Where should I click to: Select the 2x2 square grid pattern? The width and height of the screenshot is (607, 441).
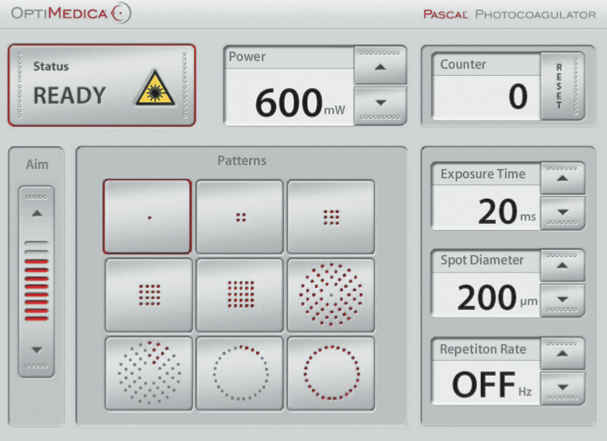[240, 217]
